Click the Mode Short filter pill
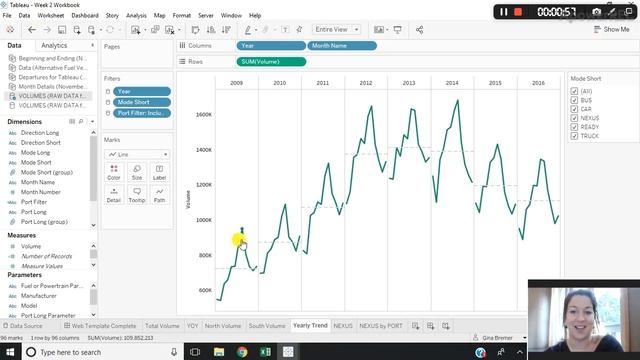The width and height of the screenshot is (640, 360). coord(142,102)
